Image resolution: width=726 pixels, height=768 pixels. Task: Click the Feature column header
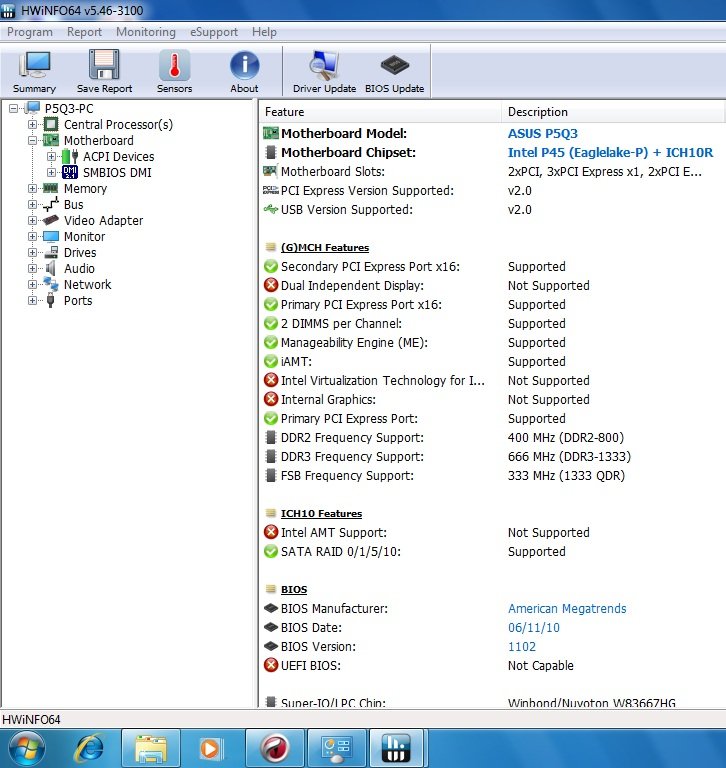(x=380, y=112)
